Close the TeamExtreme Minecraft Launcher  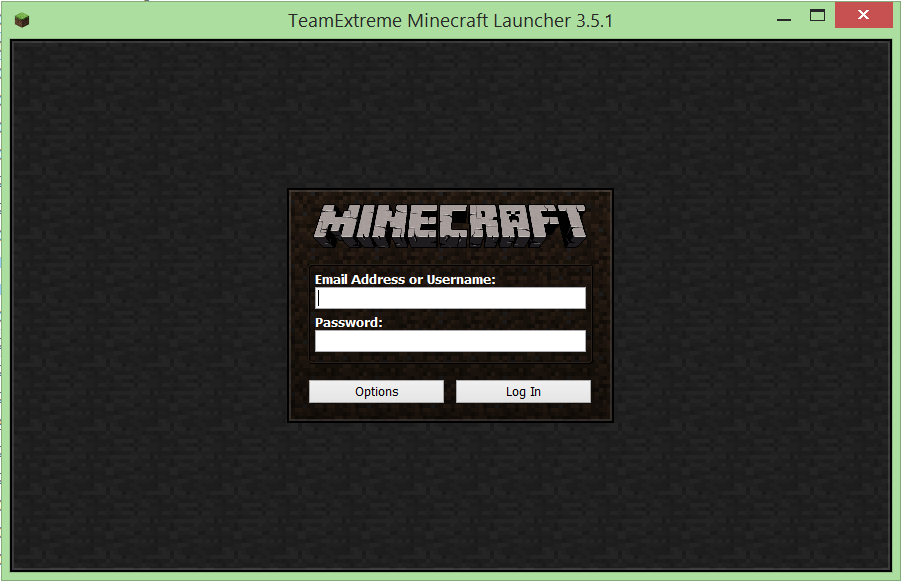(x=863, y=15)
